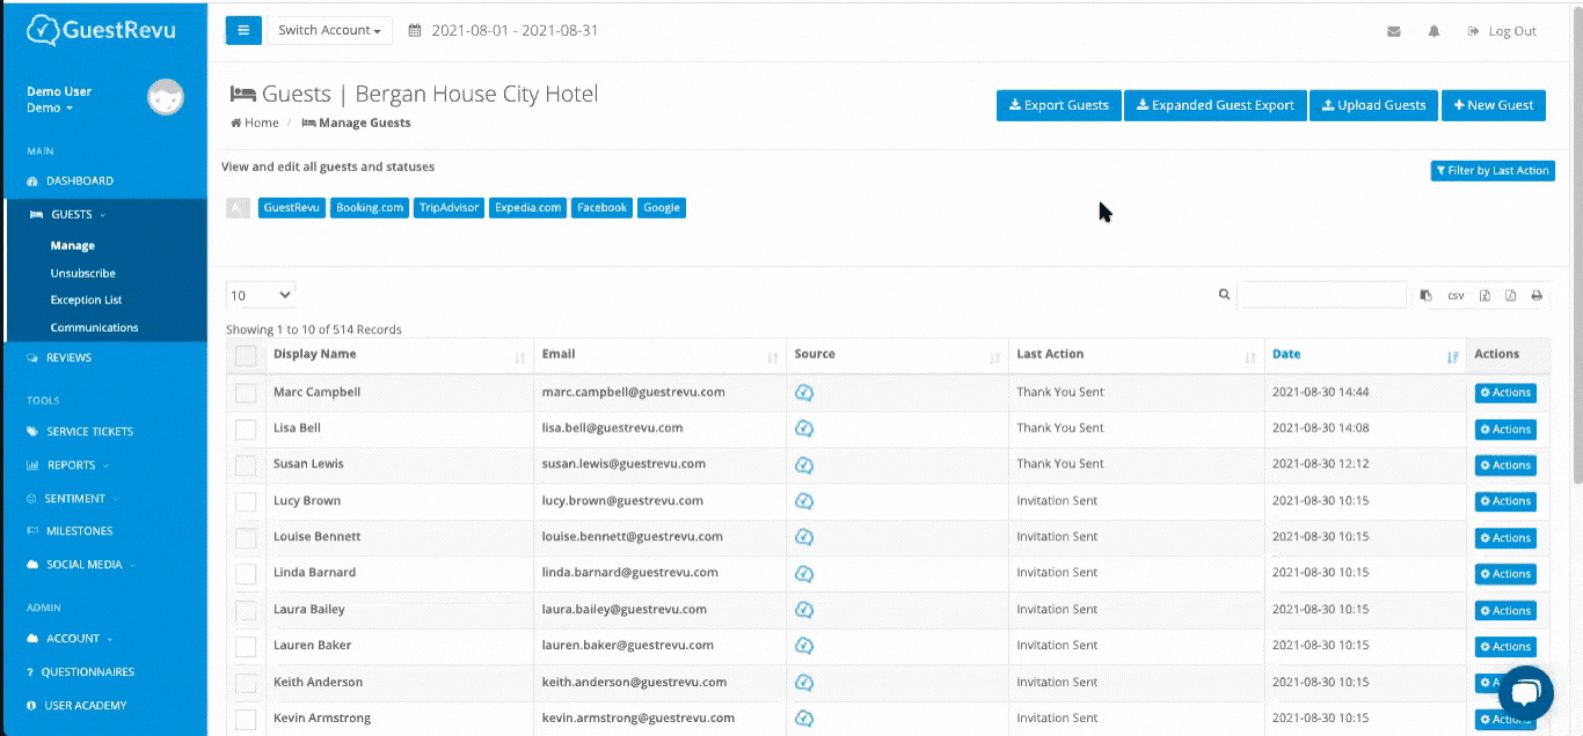
Task: Focus the table search input field
Action: 1322,295
